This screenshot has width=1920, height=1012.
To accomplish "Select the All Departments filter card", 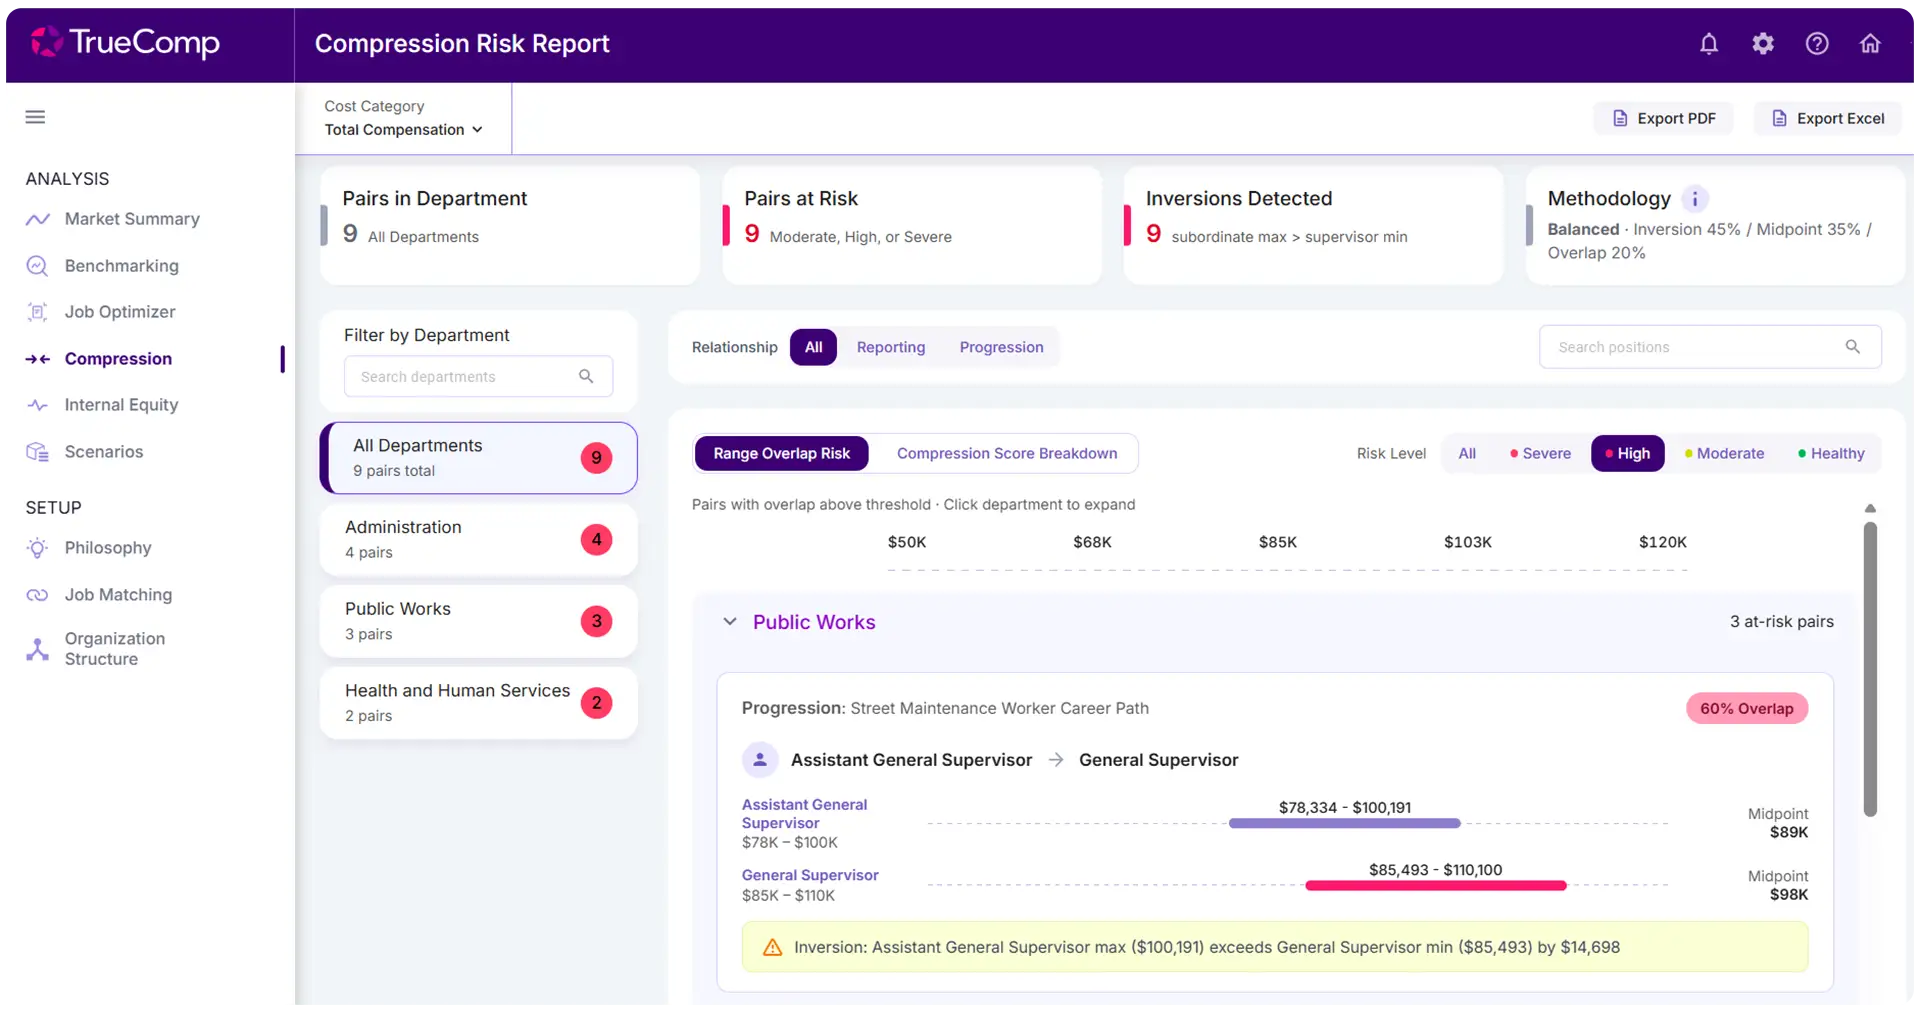I will 479,458.
